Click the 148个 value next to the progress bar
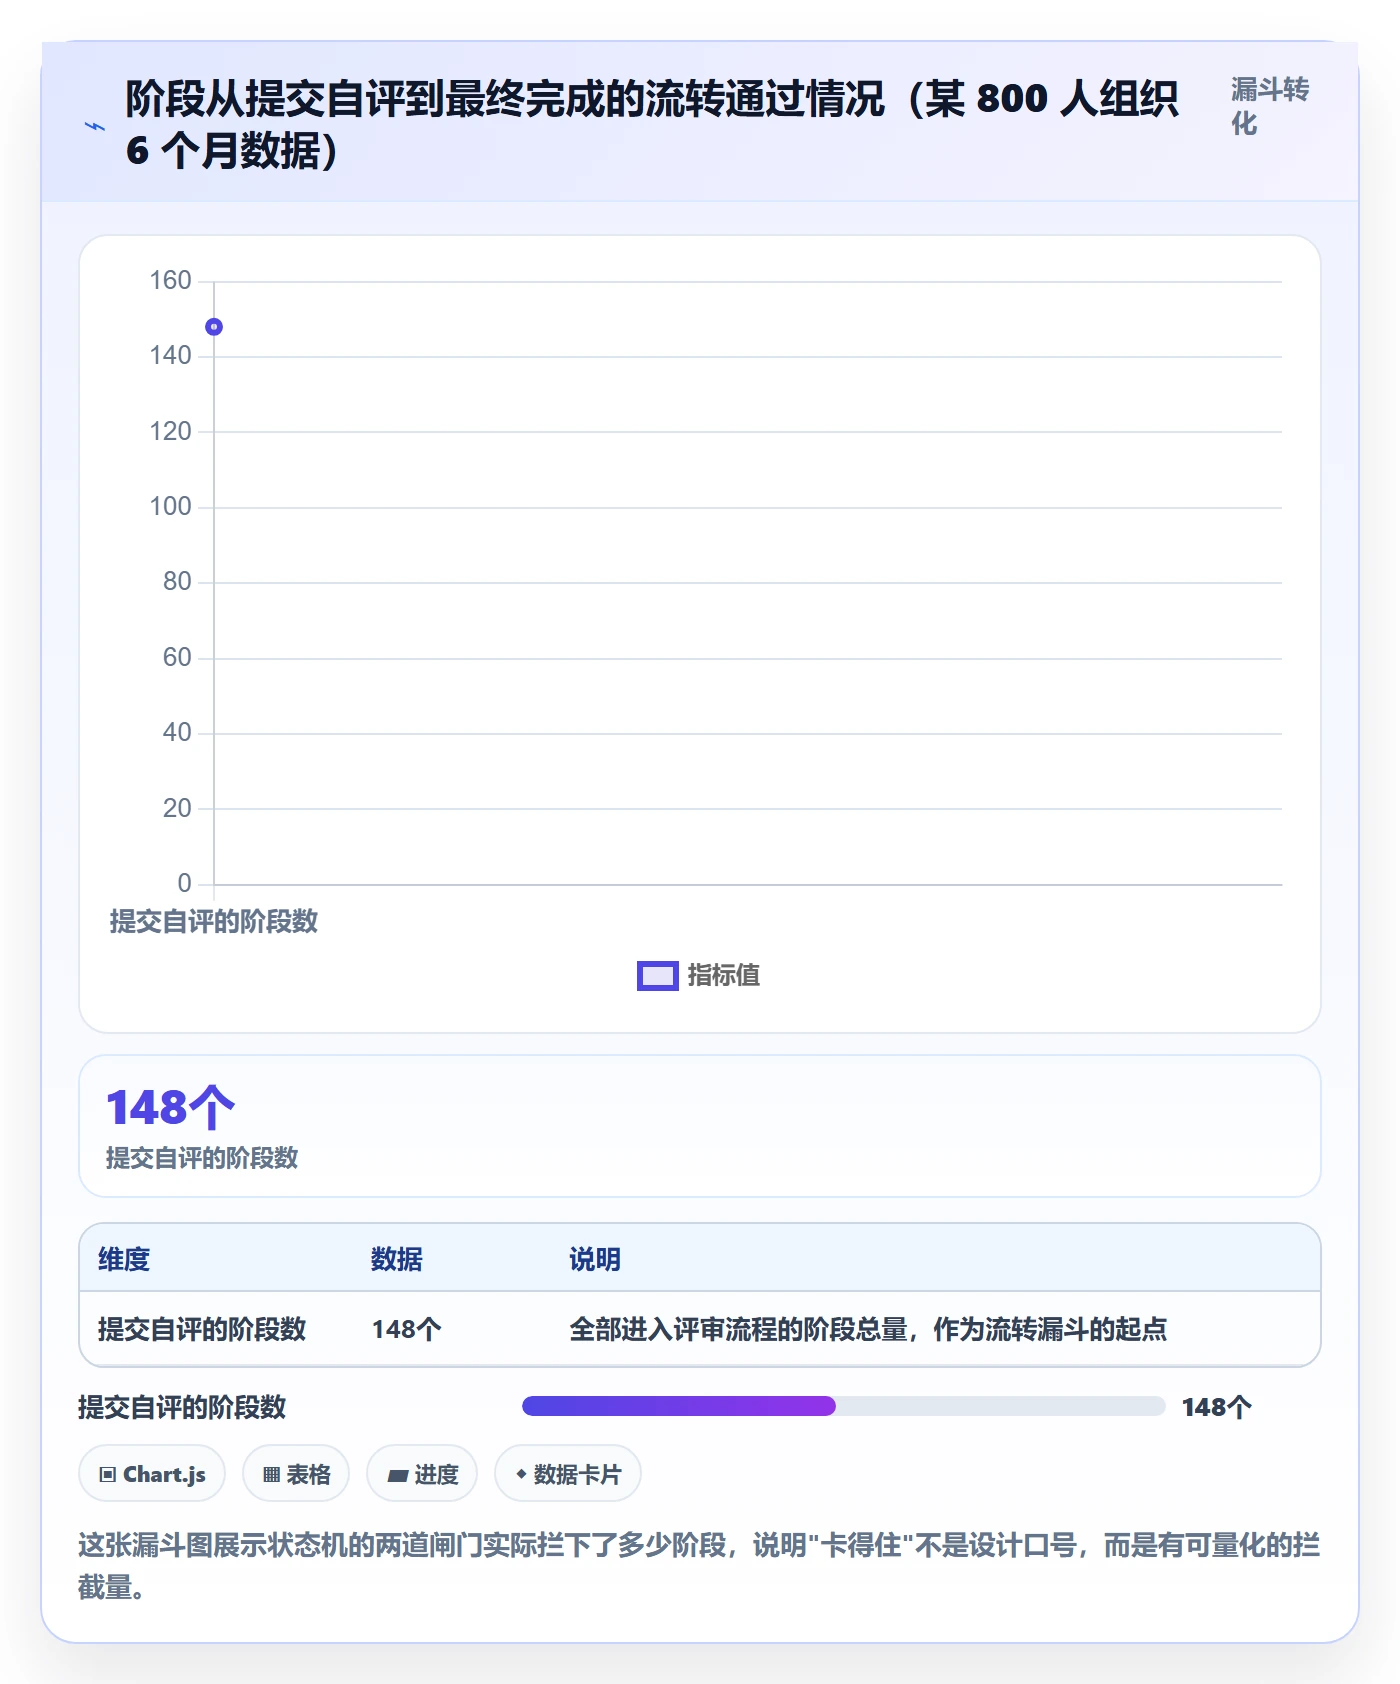This screenshot has width=1400, height=1684. pos(1216,1407)
